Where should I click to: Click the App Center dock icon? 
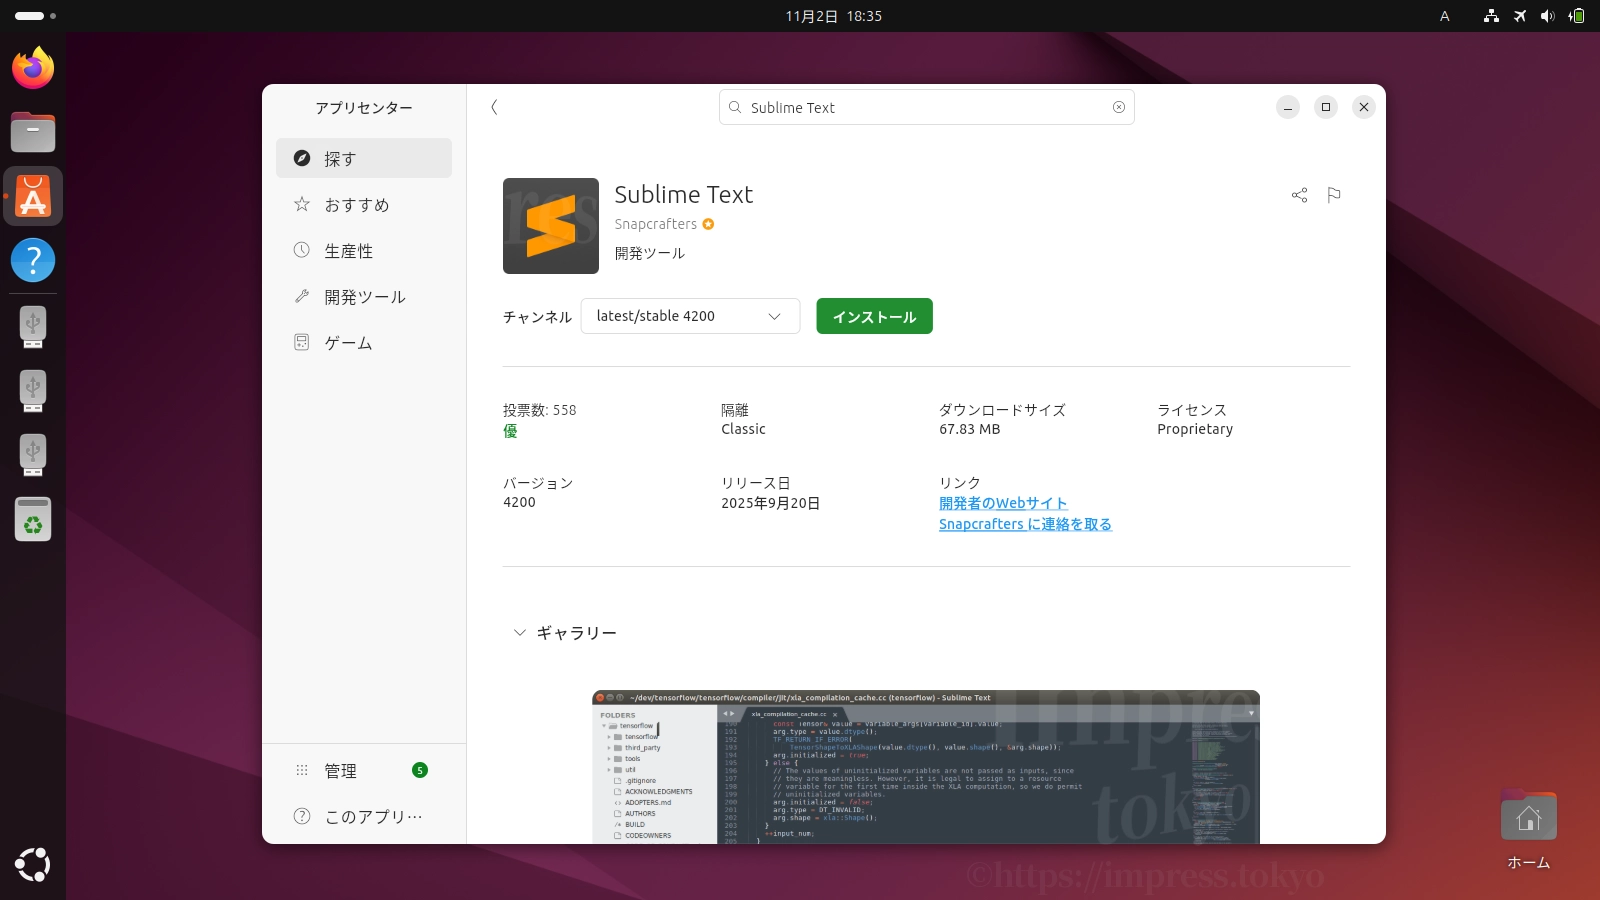(33, 196)
